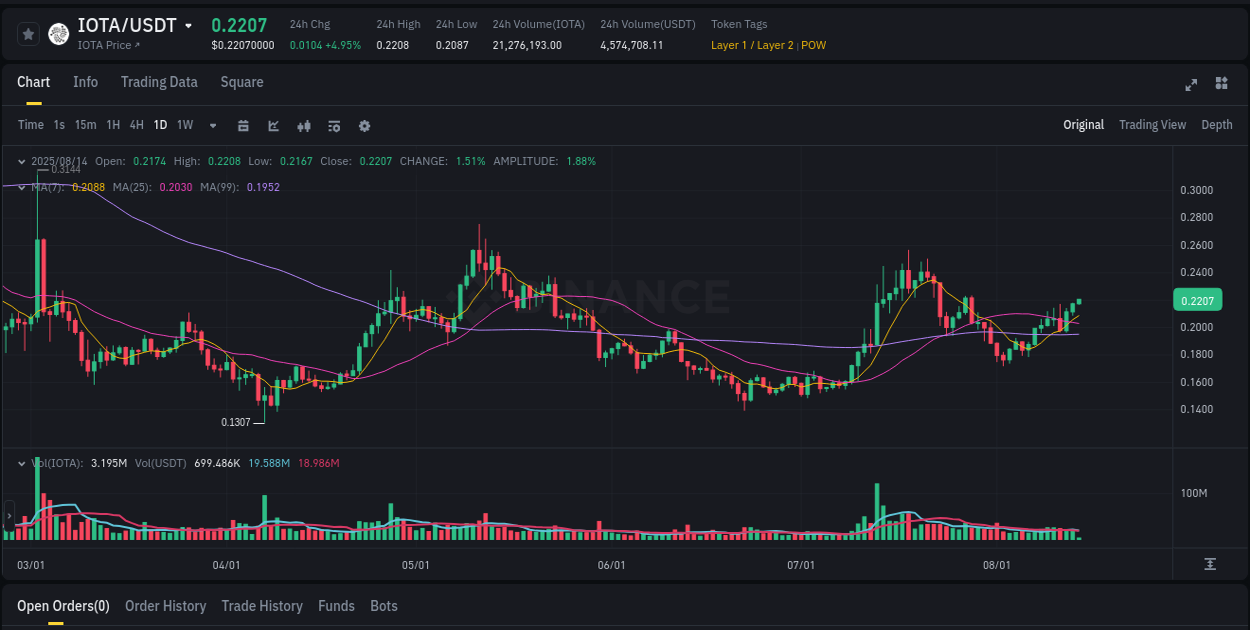The image size is (1250, 630).
Task: Open the date range calendar icon
Action: click(243, 125)
